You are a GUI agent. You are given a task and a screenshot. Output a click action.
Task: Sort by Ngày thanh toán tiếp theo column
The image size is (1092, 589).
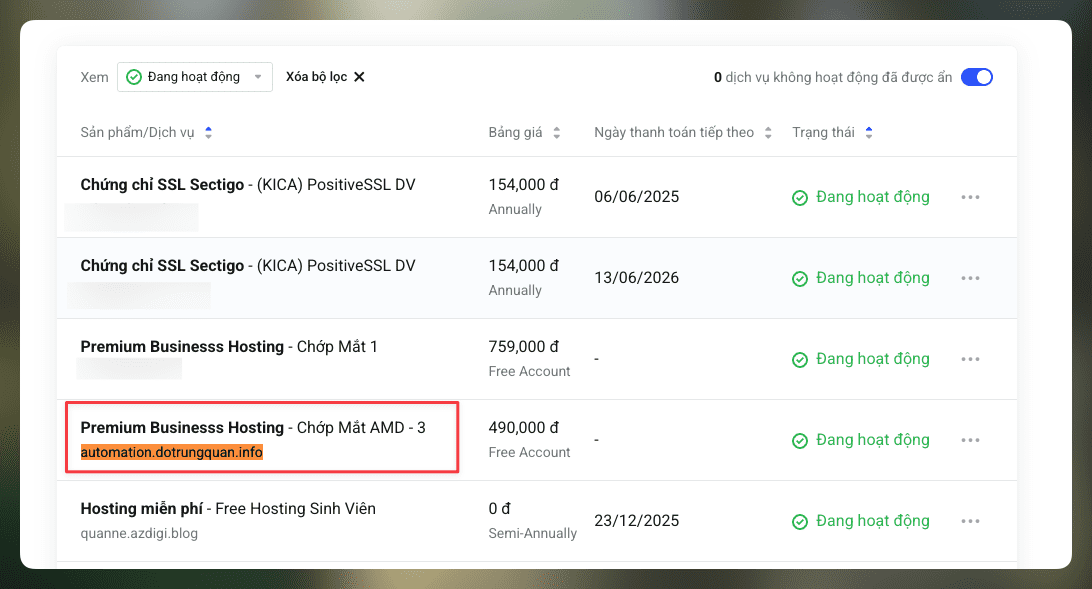(767, 132)
